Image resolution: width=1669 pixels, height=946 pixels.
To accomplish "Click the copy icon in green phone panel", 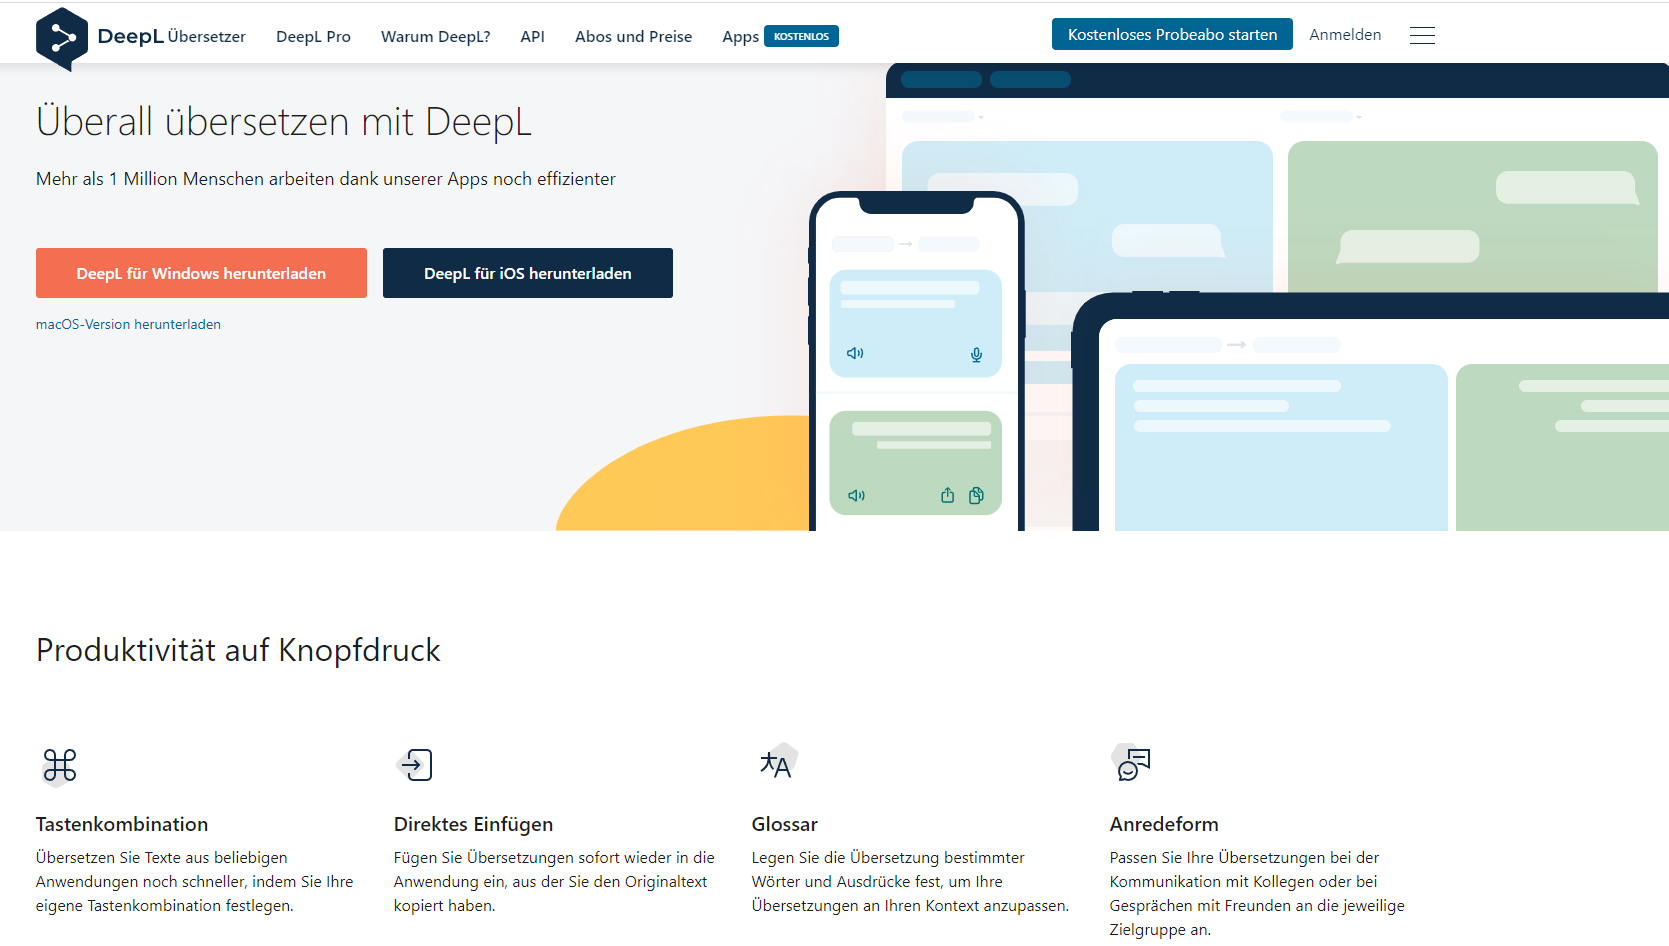I will pyautogui.click(x=977, y=496).
